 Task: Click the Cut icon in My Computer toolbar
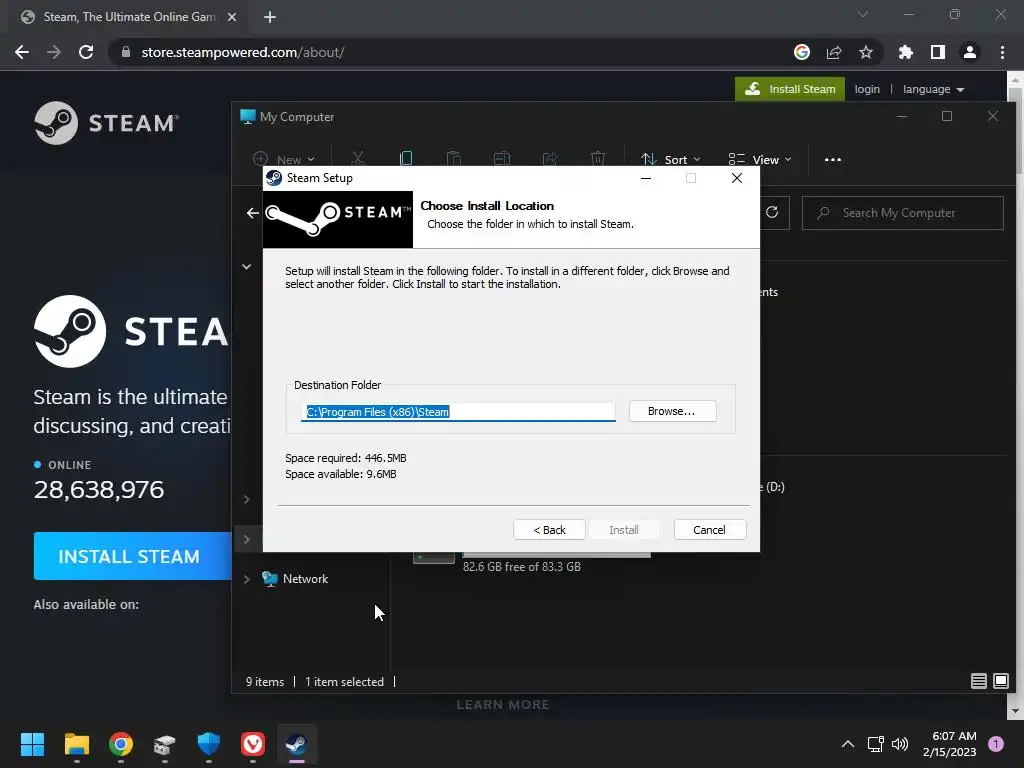point(357,159)
